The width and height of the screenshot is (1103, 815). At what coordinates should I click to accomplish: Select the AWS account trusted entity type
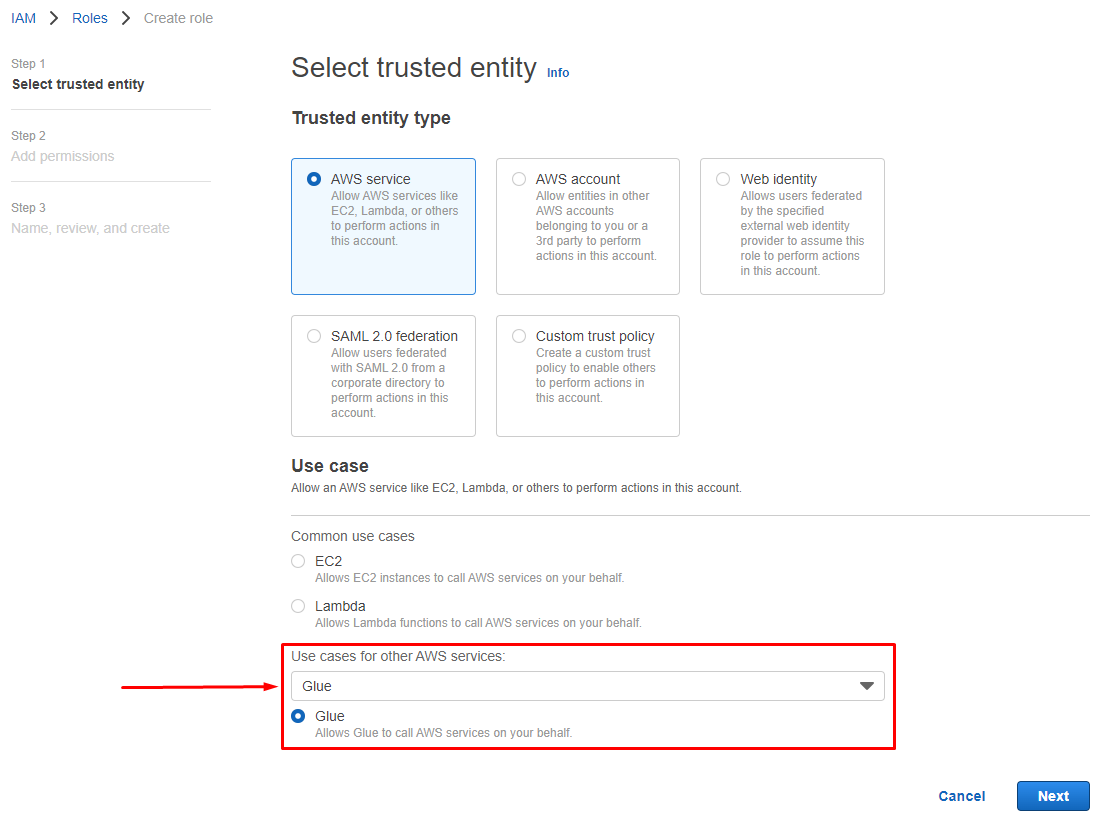coord(518,178)
